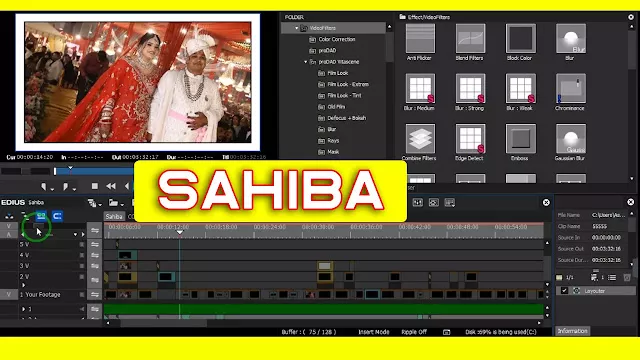Screen dimensions: 640x360
Task: Open the Set In button dropdown arrow
Action: (52, 189)
